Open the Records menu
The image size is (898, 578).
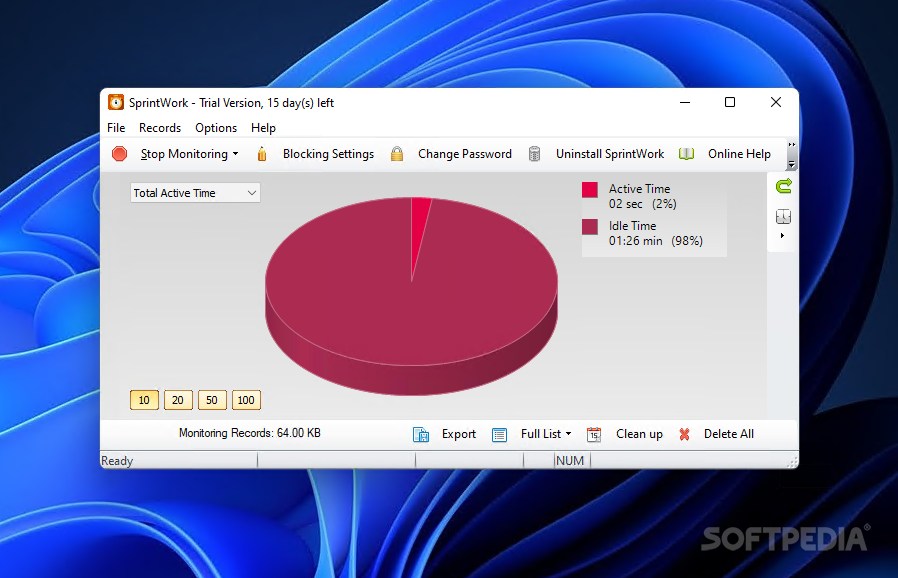[160, 128]
